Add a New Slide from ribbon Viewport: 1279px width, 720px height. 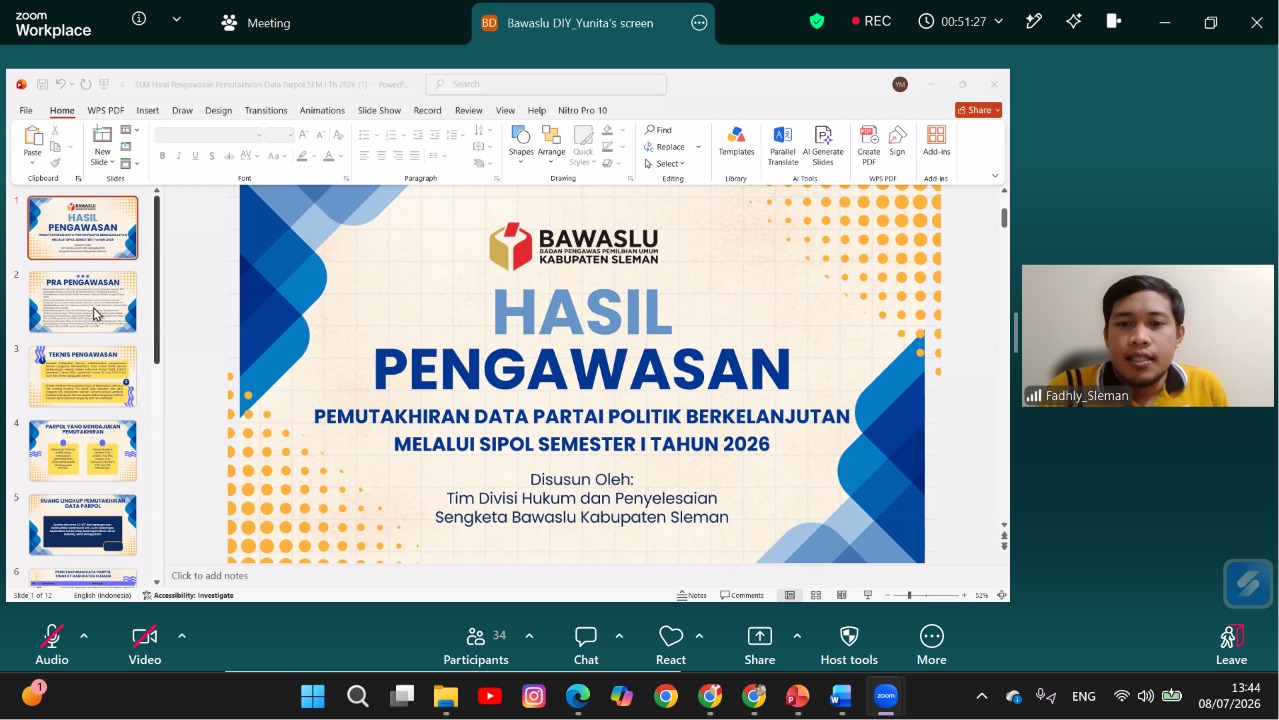102,147
